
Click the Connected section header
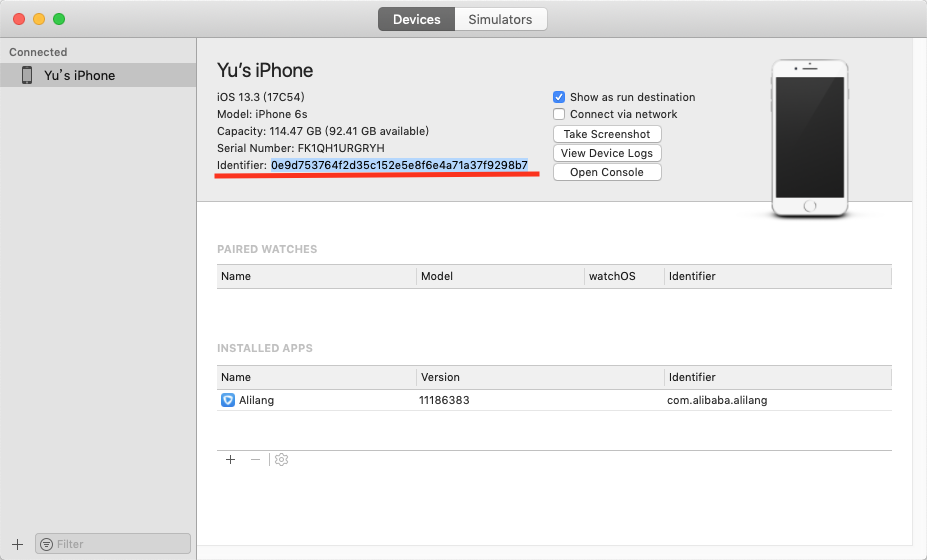coord(38,52)
